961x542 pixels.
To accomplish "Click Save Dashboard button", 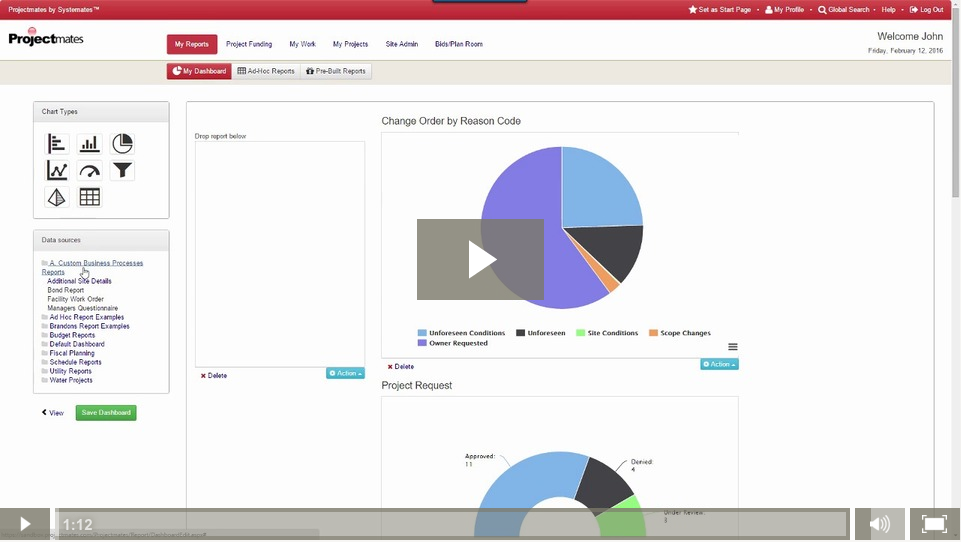I will [106, 413].
